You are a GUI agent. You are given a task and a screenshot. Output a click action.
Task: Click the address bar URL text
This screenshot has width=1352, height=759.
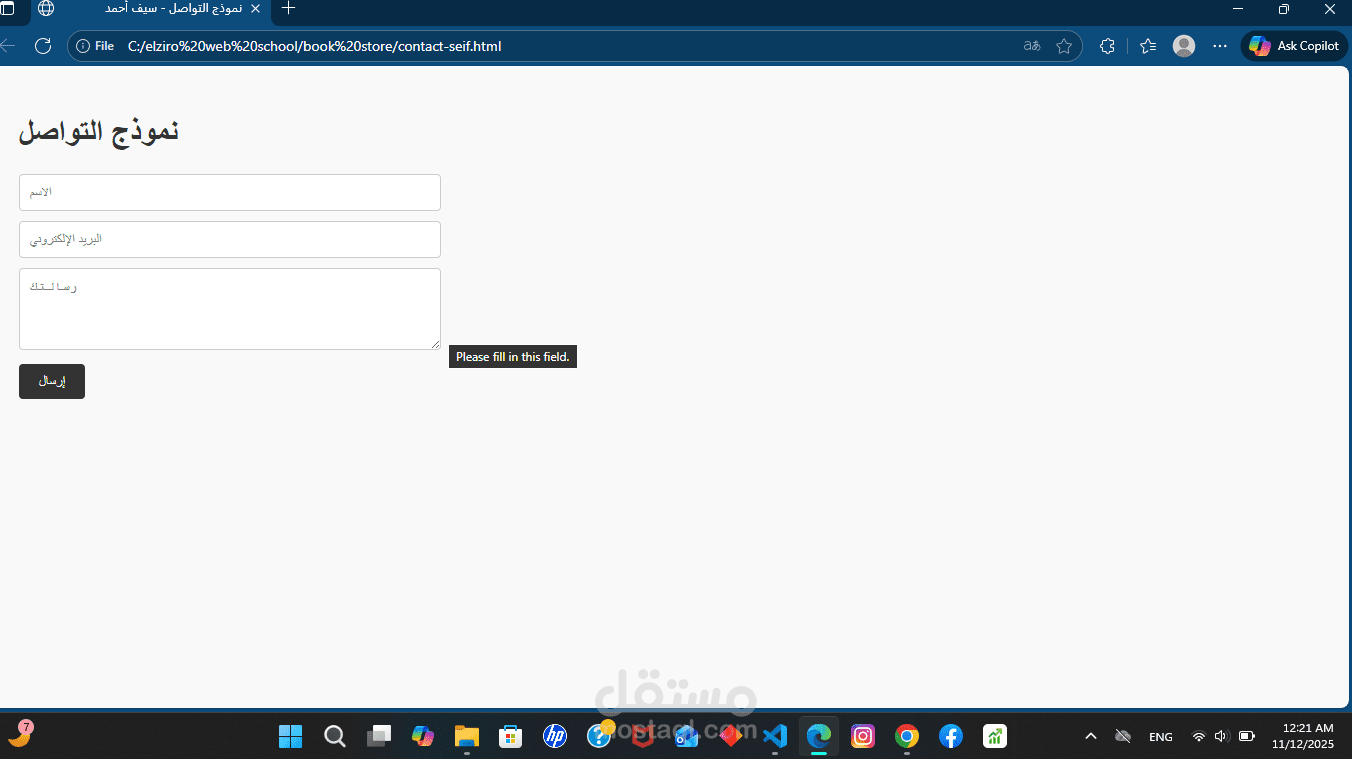tap(314, 46)
